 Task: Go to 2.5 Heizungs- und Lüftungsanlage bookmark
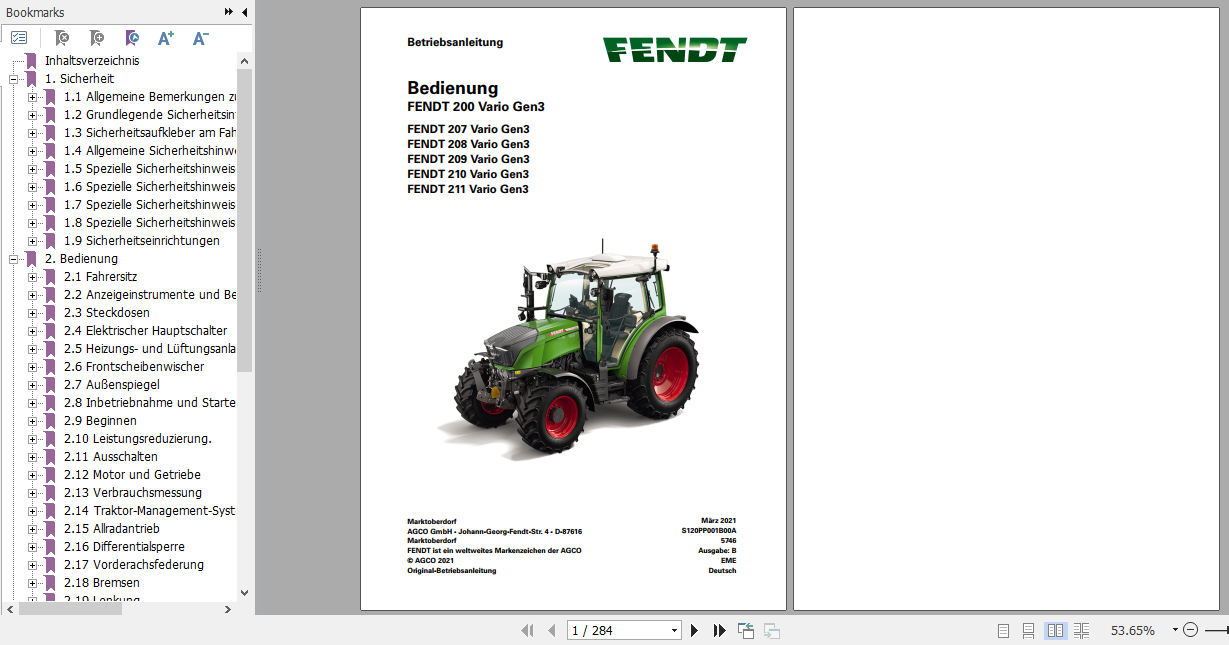point(150,349)
